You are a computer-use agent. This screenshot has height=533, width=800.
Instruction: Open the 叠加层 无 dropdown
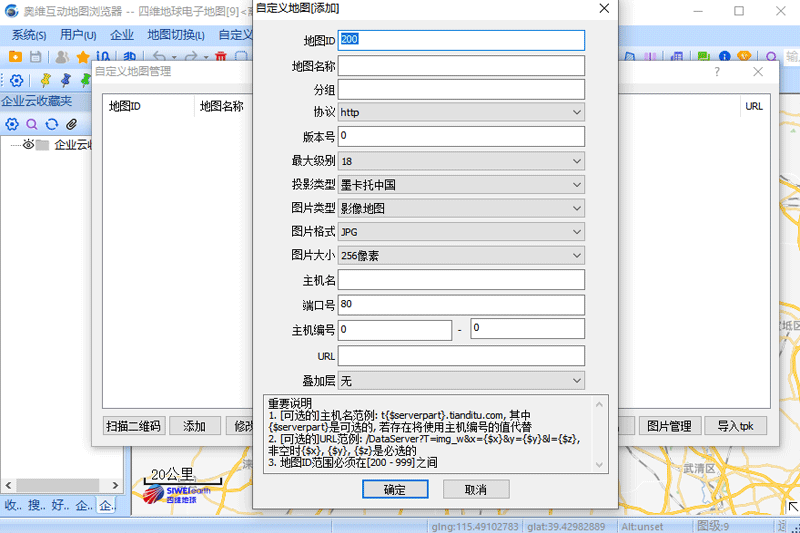pyautogui.click(x=461, y=380)
